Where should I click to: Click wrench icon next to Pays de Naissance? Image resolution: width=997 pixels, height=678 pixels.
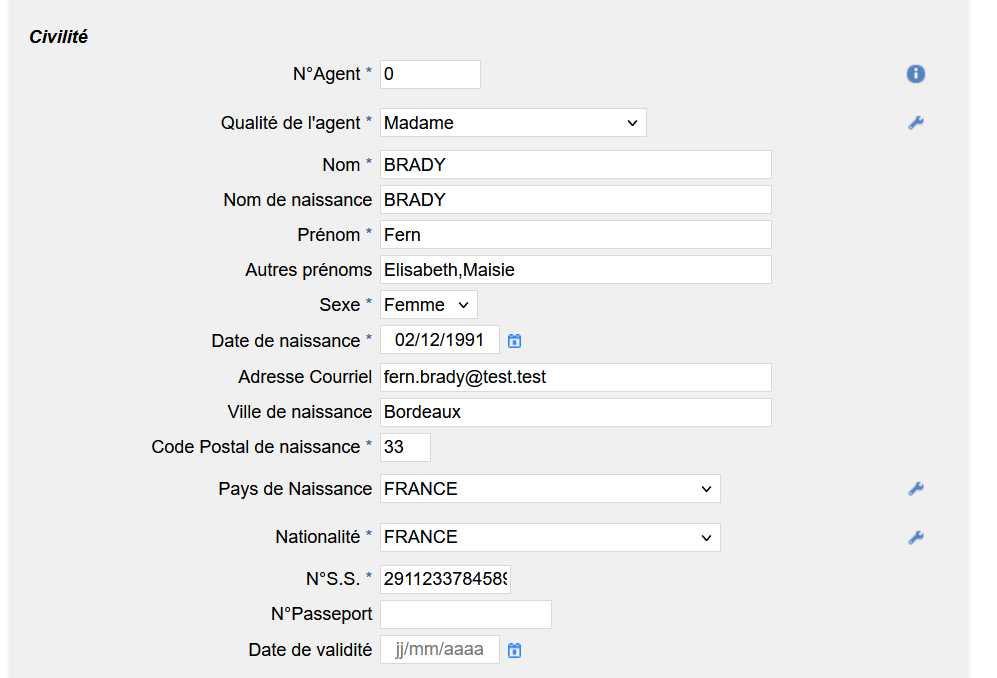pos(915,489)
